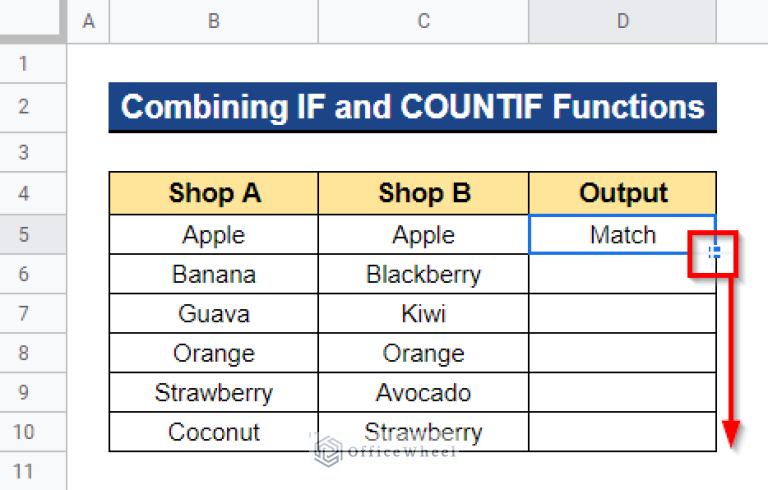The width and height of the screenshot is (768, 490).
Task: Select the Blackberry cell in Shop B
Action: [424, 274]
